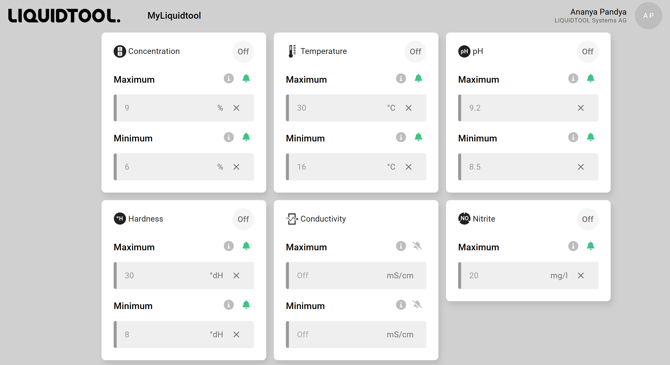Image resolution: width=670 pixels, height=365 pixels.
Task: Open the AP user avatar
Action: (x=648, y=15)
